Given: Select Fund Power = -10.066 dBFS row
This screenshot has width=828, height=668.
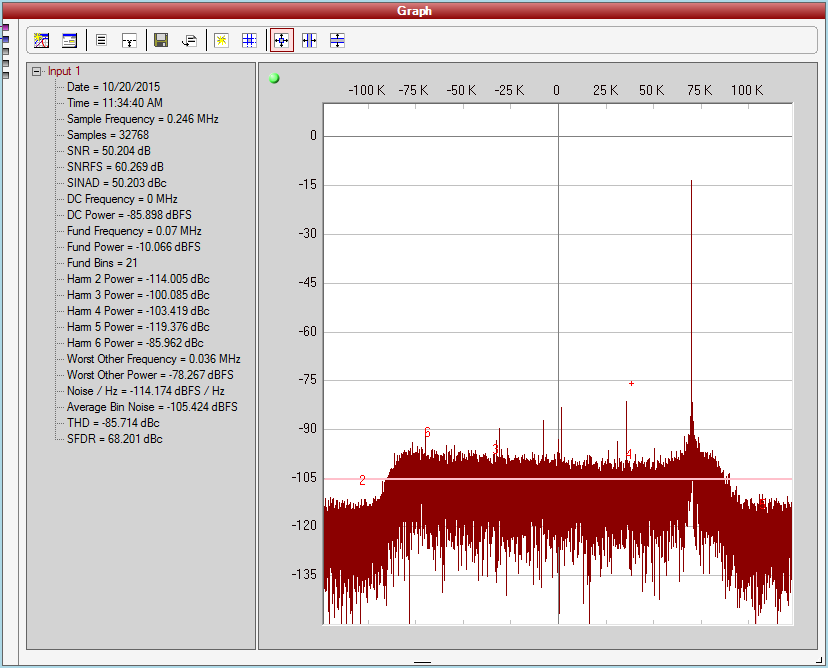Looking at the screenshot, I should pos(134,247).
